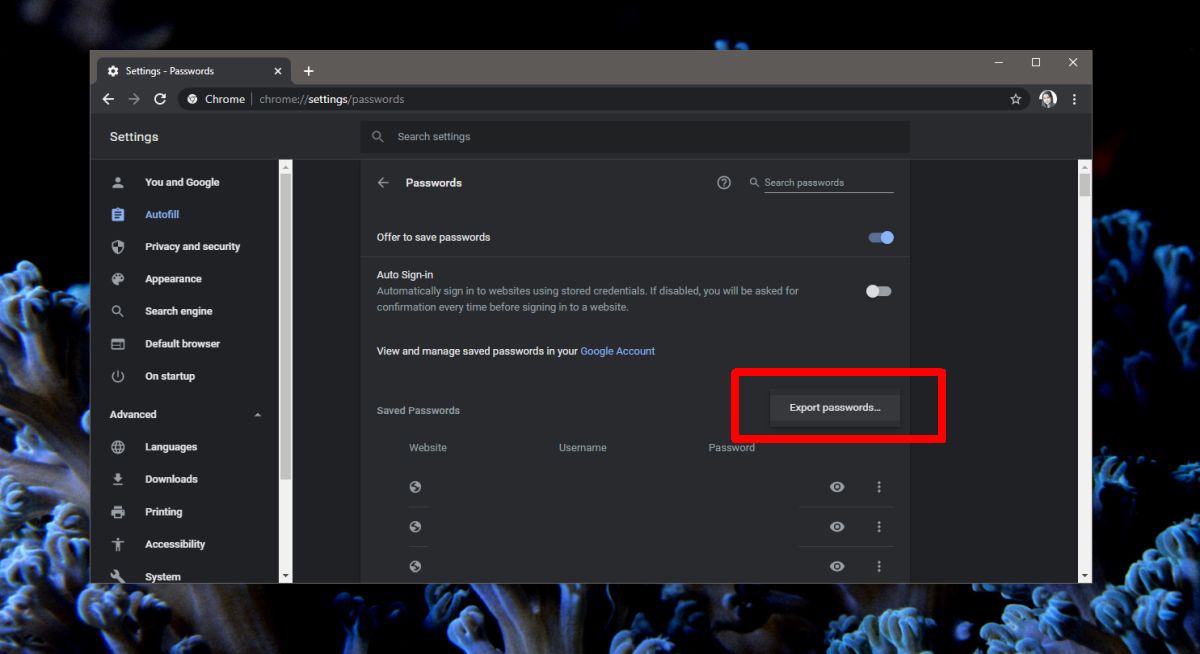The height and width of the screenshot is (654, 1200).
Task: Select Autofill in the sidebar
Action: click(x=162, y=214)
